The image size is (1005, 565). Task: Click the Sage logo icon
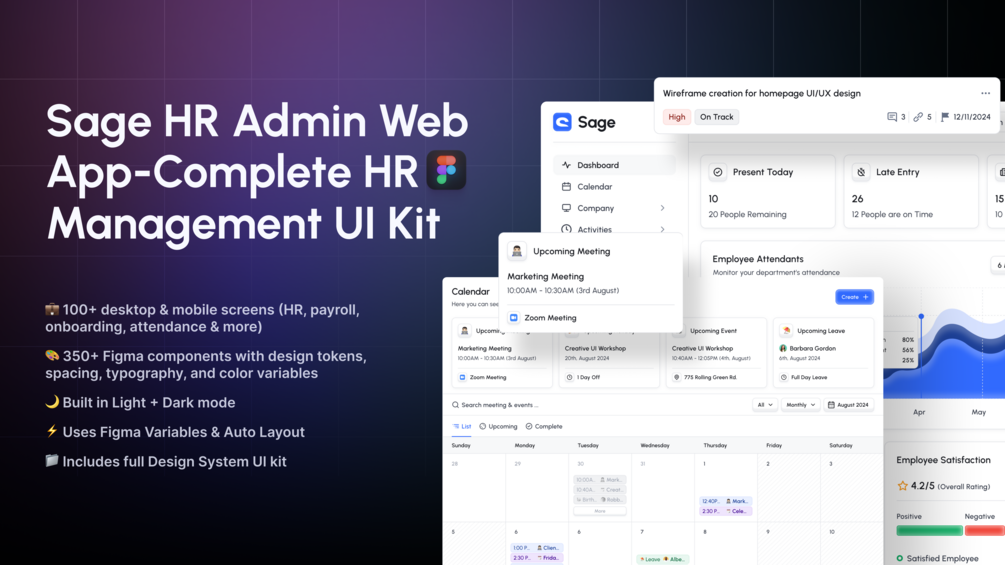(x=562, y=122)
